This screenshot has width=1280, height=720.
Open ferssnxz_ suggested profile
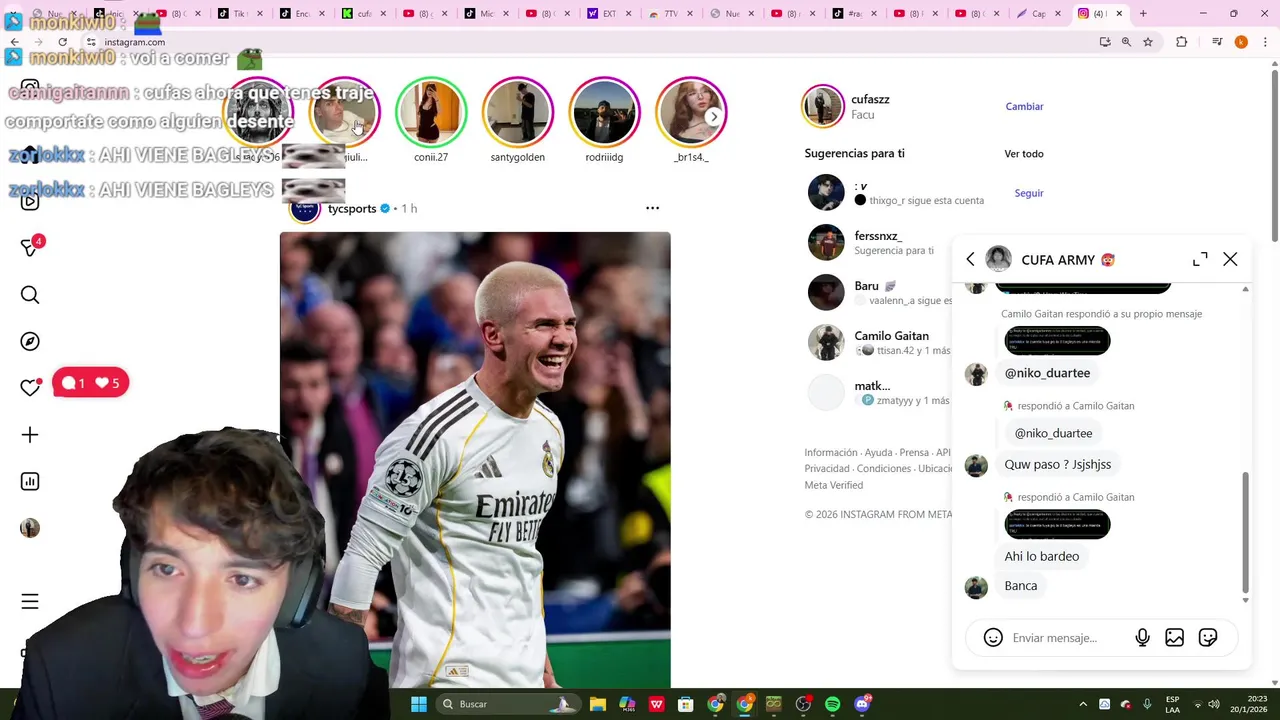[878, 236]
